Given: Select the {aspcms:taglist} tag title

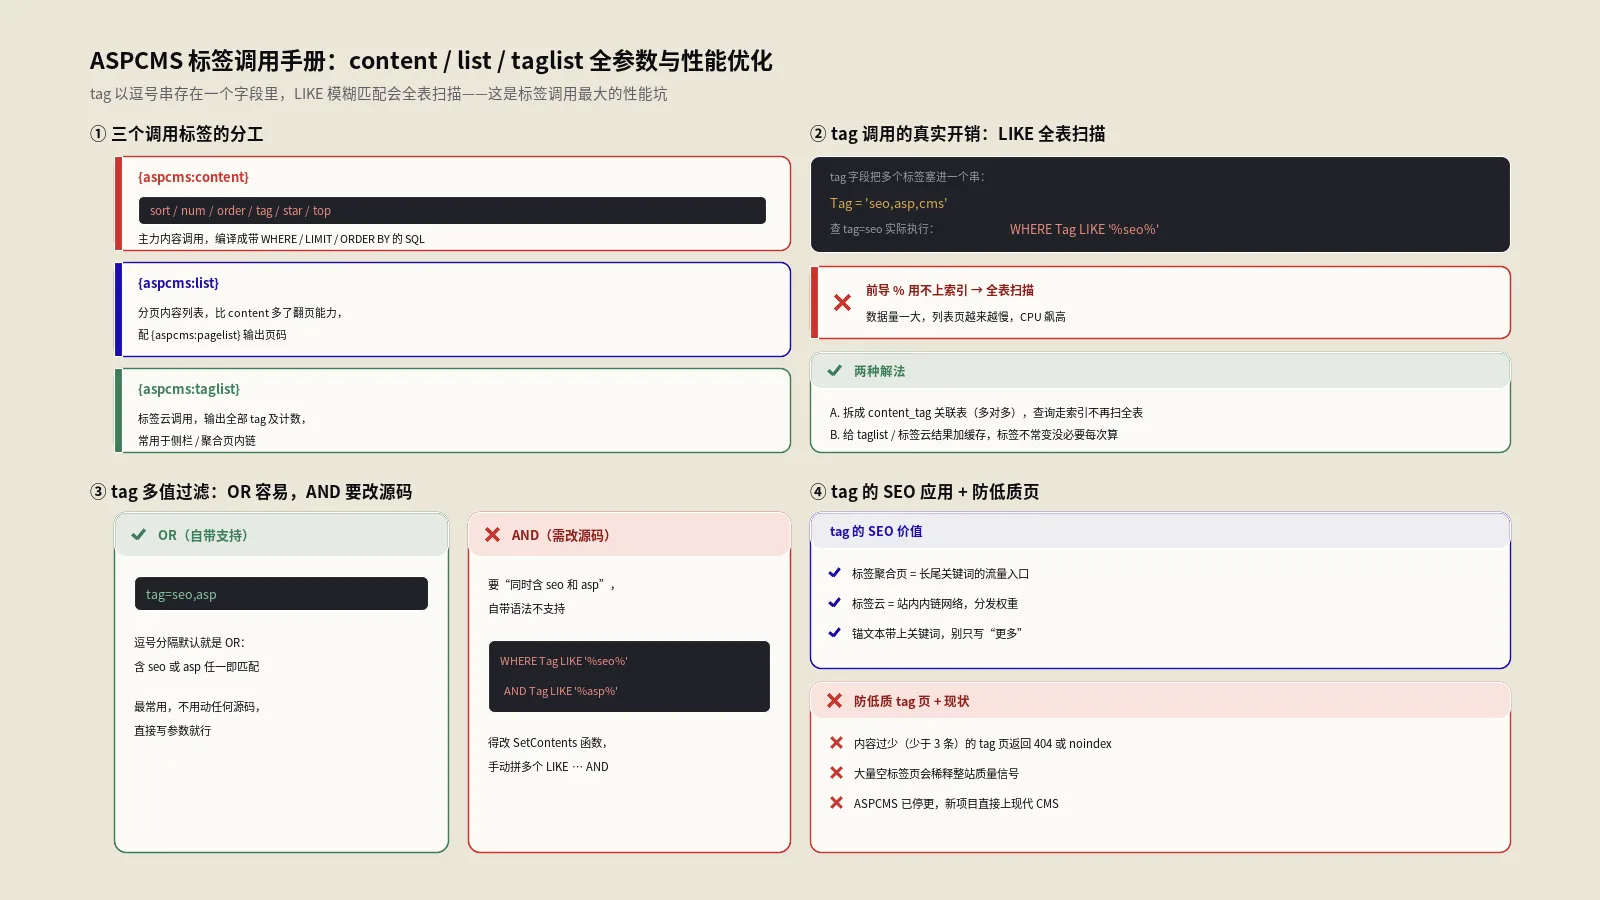Looking at the screenshot, I should pos(189,389).
